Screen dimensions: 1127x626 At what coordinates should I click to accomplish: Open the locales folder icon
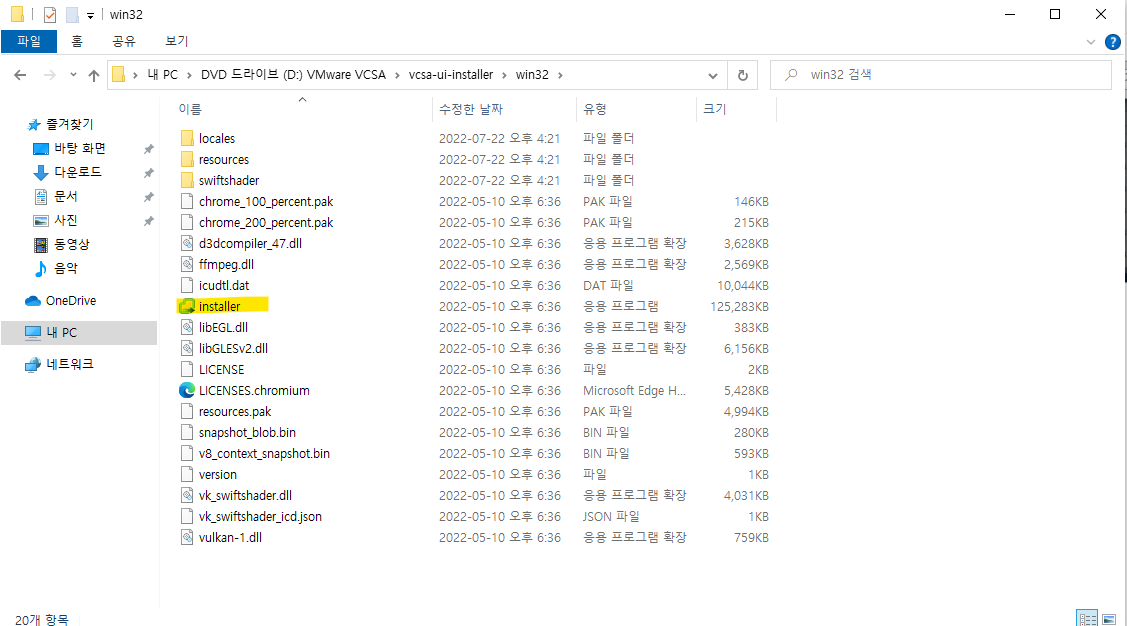(x=187, y=138)
